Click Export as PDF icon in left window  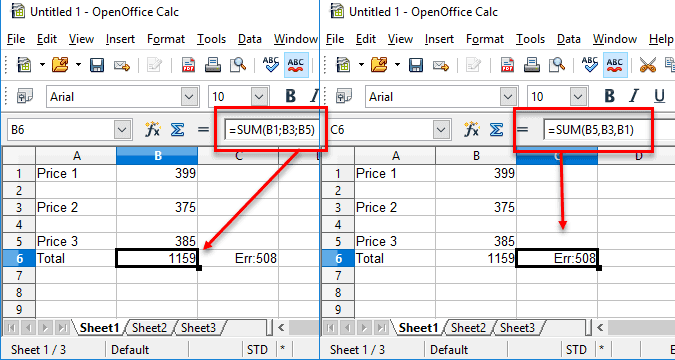click(188, 65)
